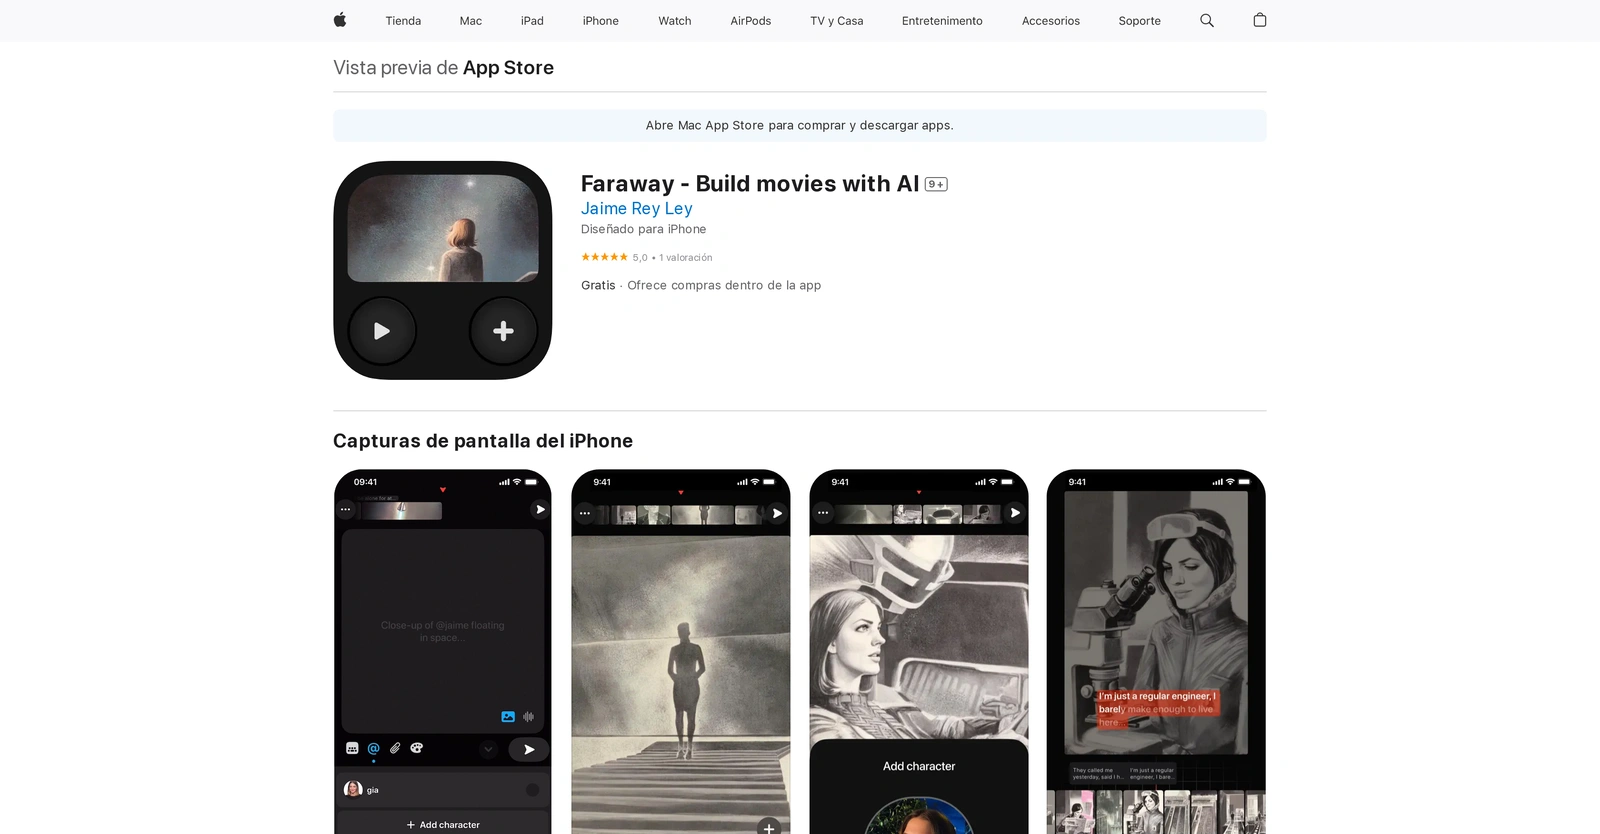This screenshot has height=834, width=1600.
Task: Open the Jaime Rey Ley developer link
Action: pos(637,208)
